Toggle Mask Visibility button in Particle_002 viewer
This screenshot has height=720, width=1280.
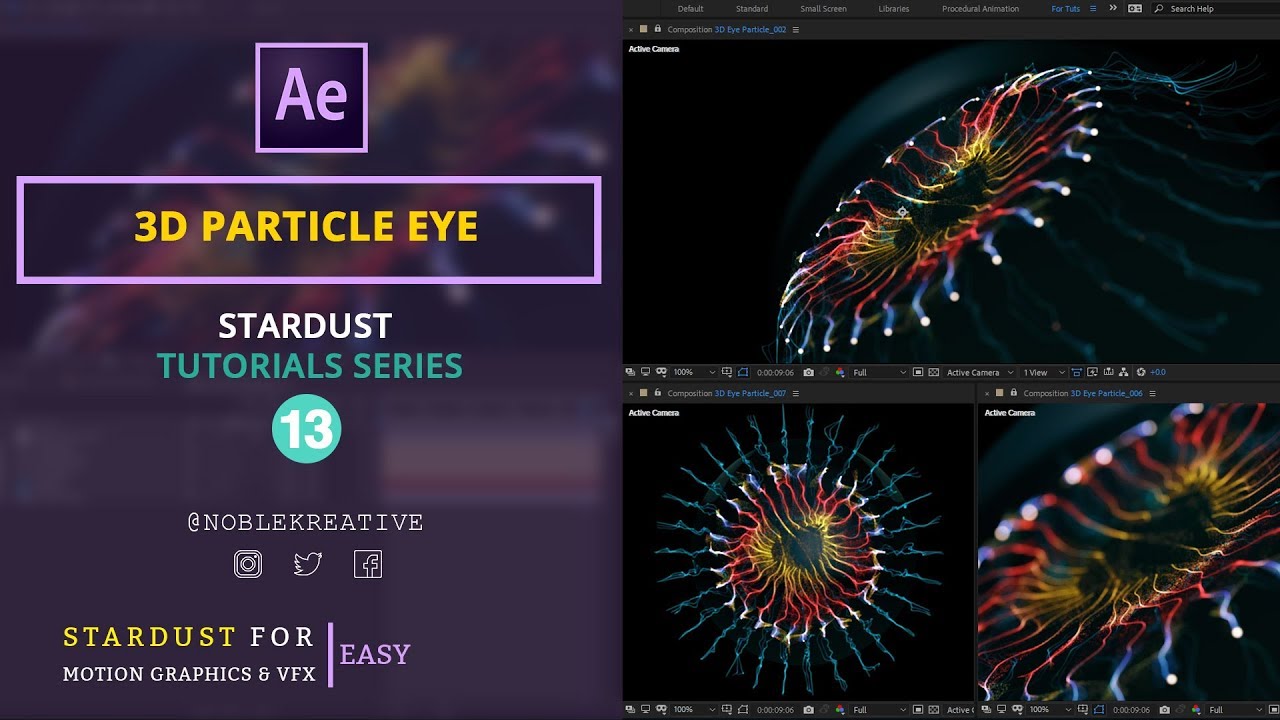click(x=743, y=372)
